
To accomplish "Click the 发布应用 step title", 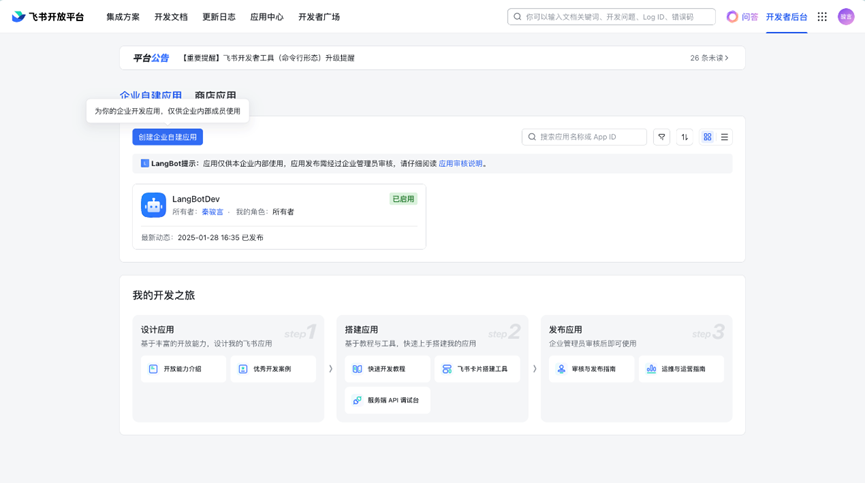I will 565,330.
